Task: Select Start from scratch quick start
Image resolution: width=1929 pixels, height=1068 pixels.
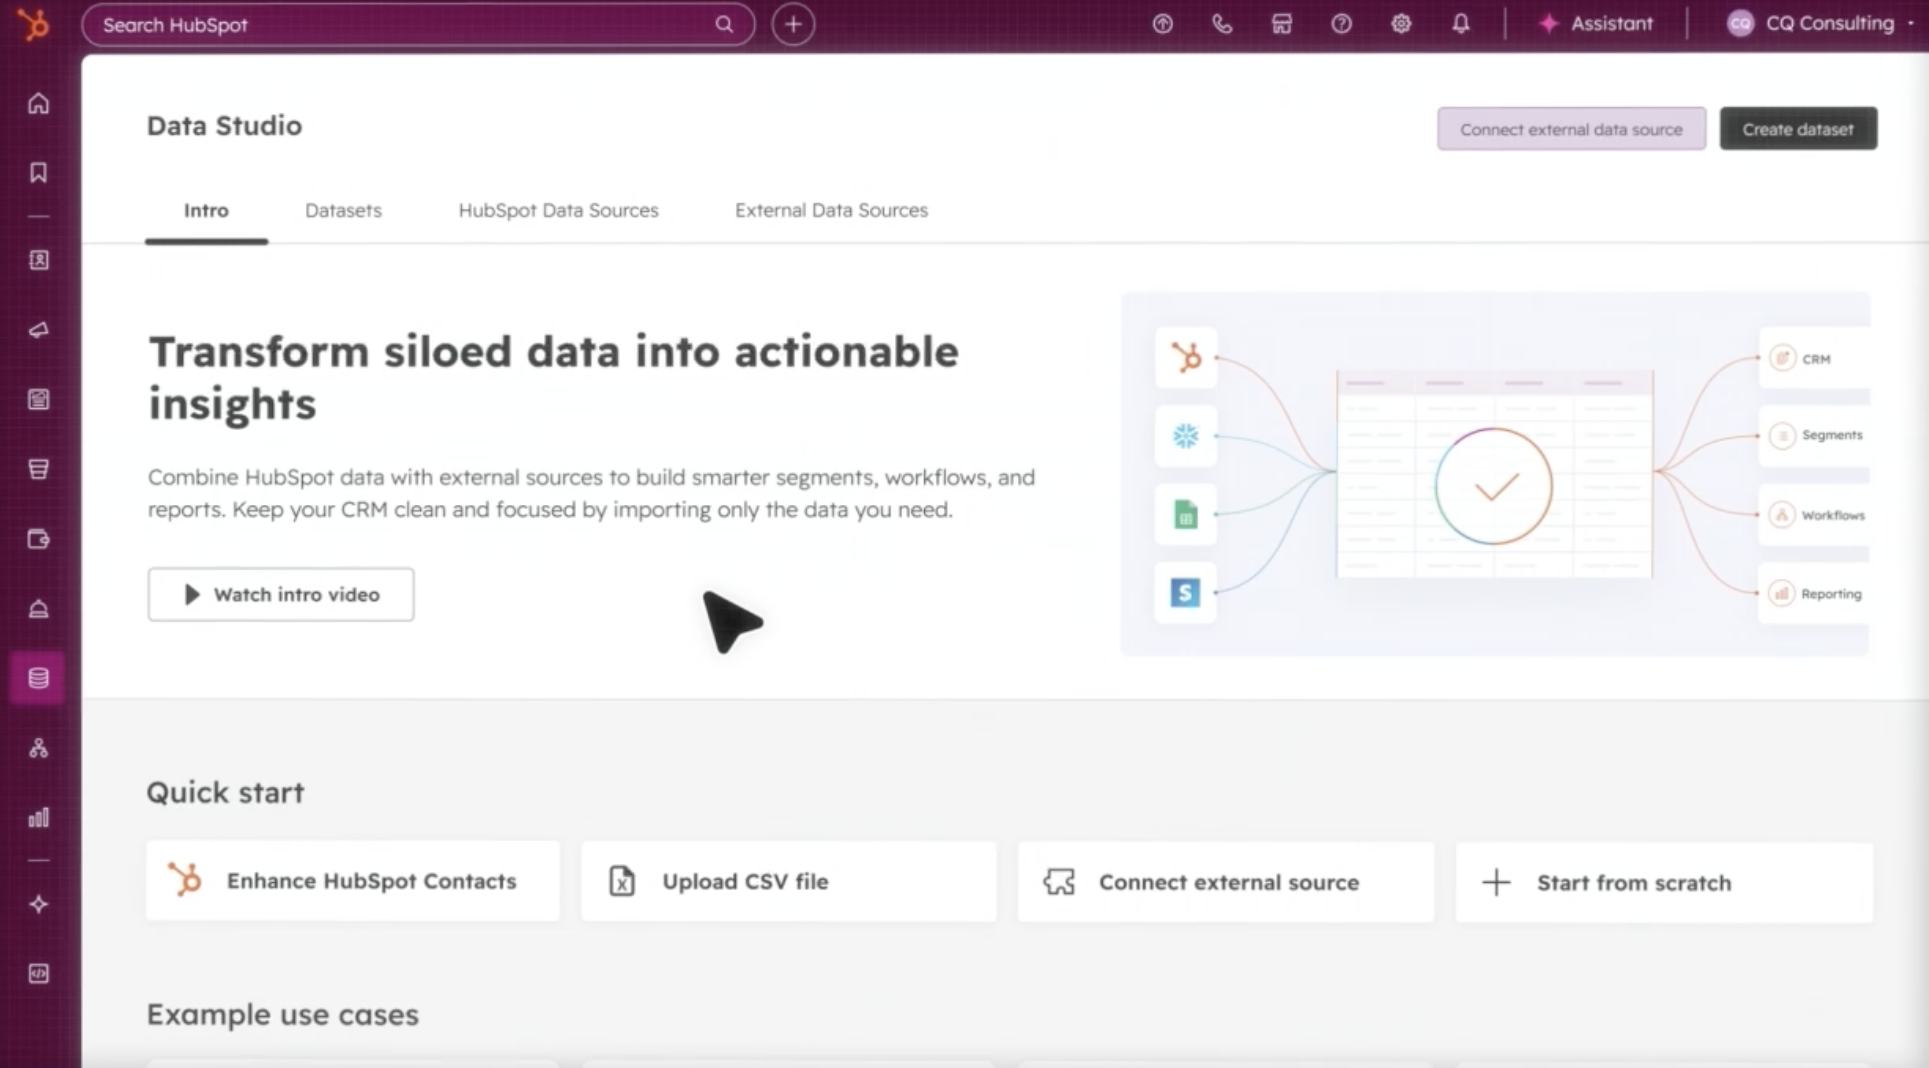Action: (x=1664, y=883)
